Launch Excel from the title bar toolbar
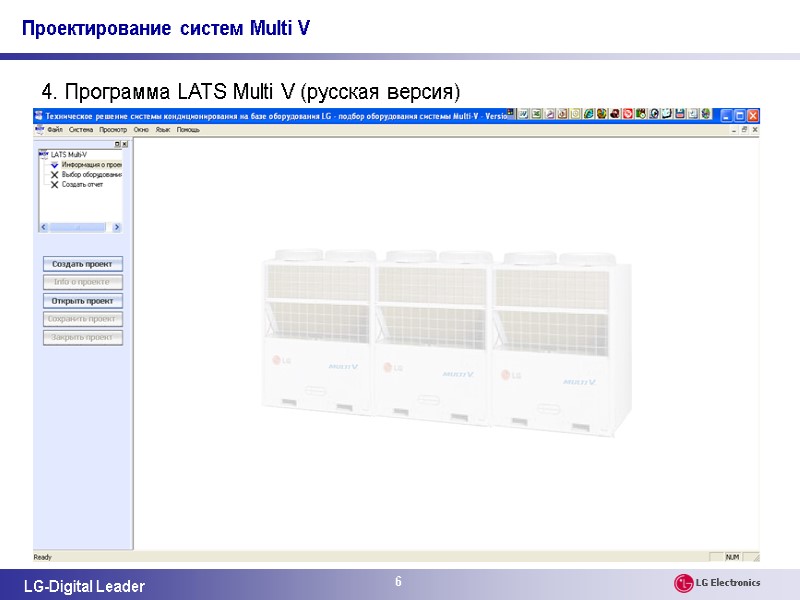800x600 pixels. (536, 116)
